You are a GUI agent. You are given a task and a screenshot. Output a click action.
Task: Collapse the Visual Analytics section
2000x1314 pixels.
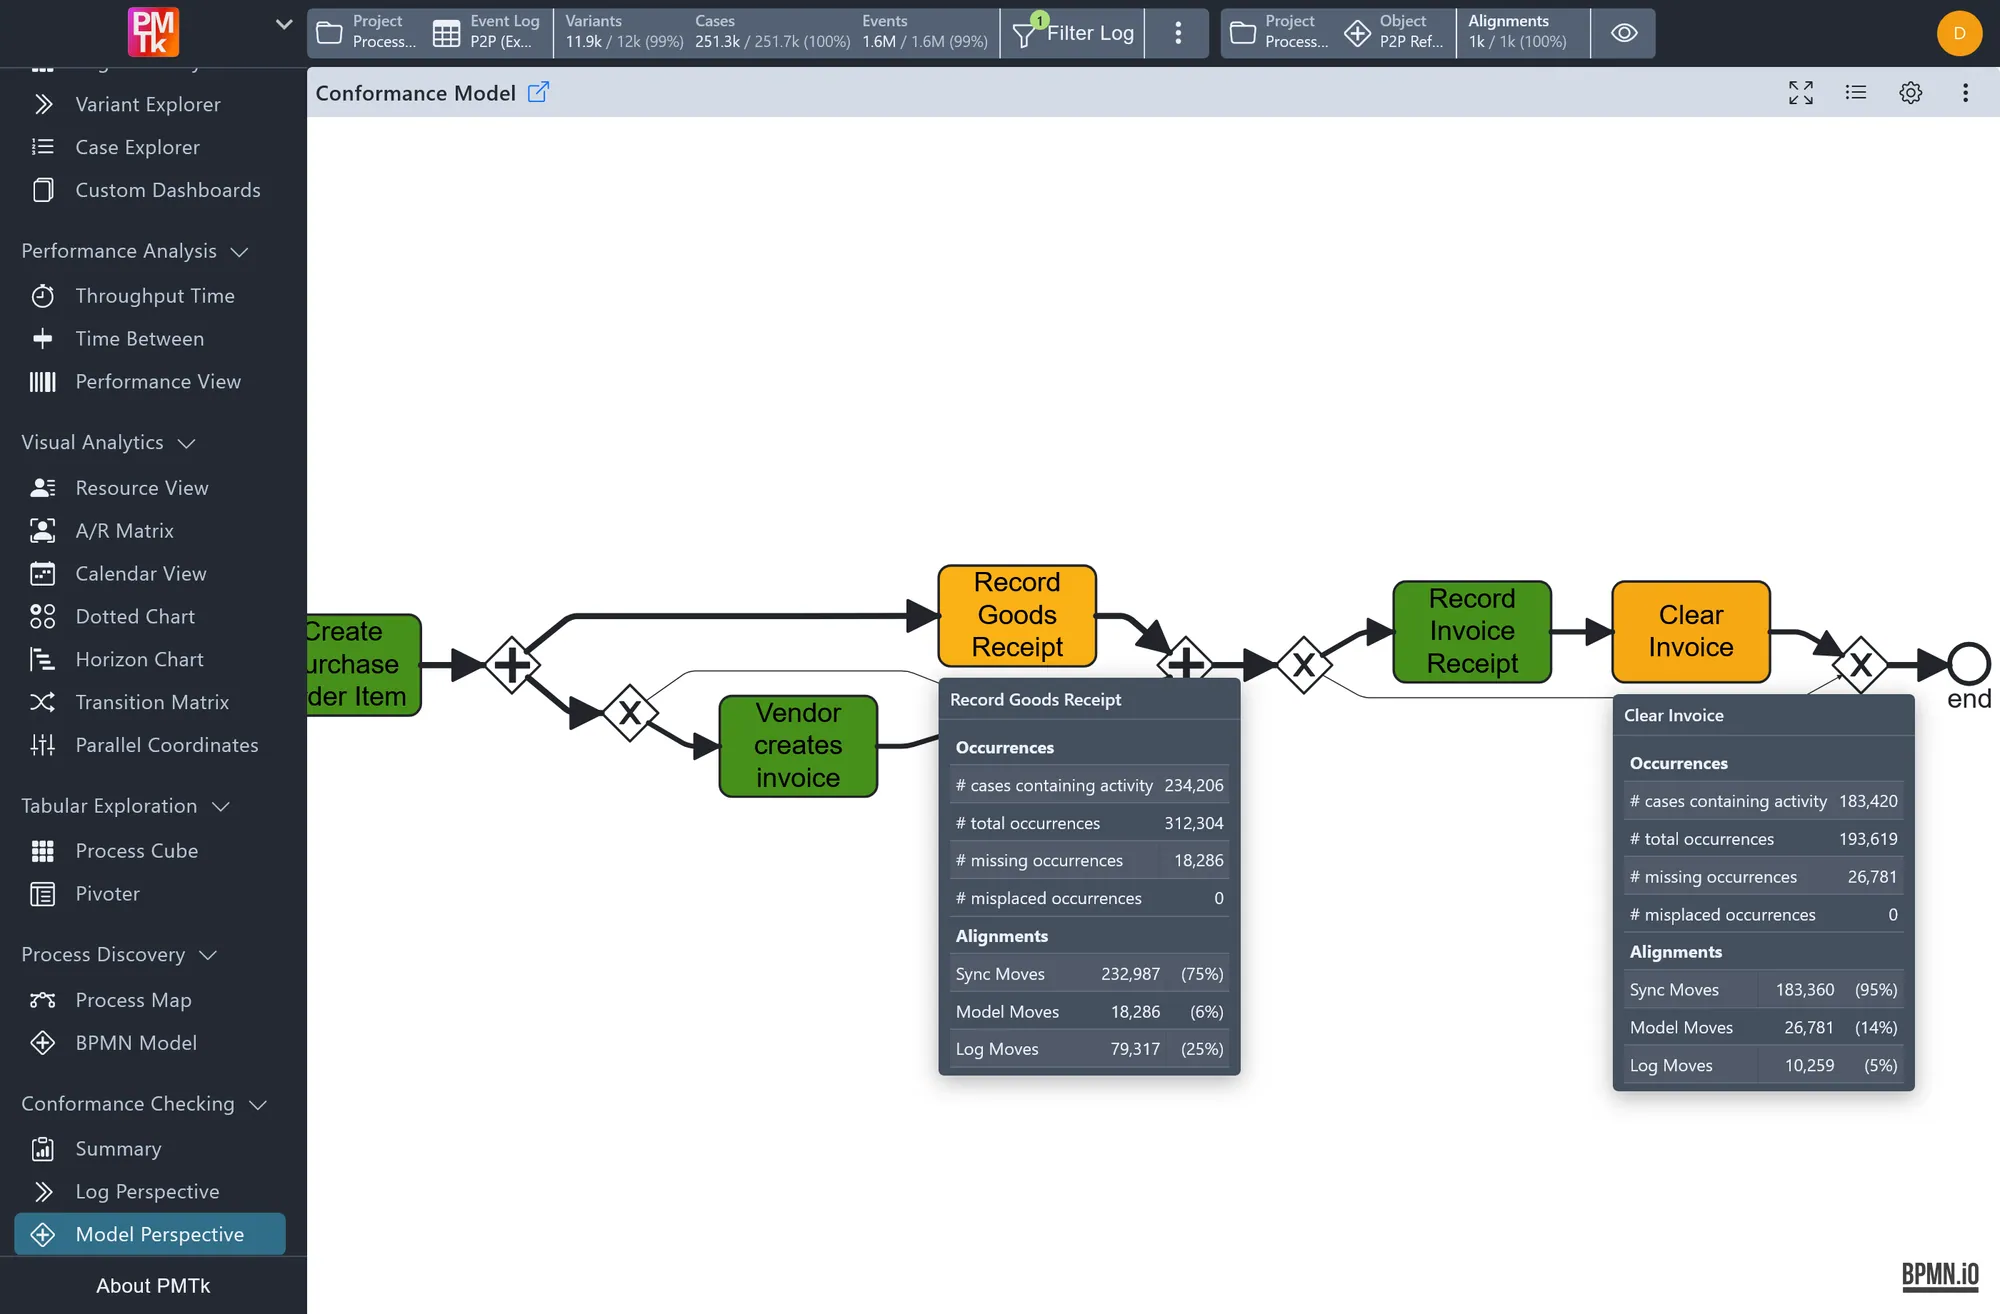[x=108, y=442]
